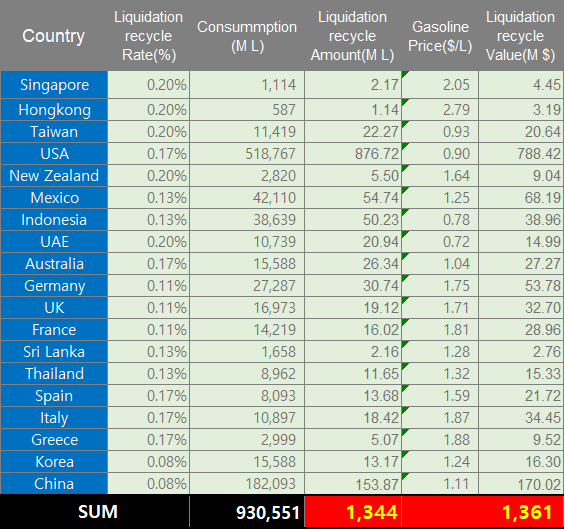This screenshot has width=565, height=530.
Task: Click the Consumption (M L) header
Action: pos(247,36)
